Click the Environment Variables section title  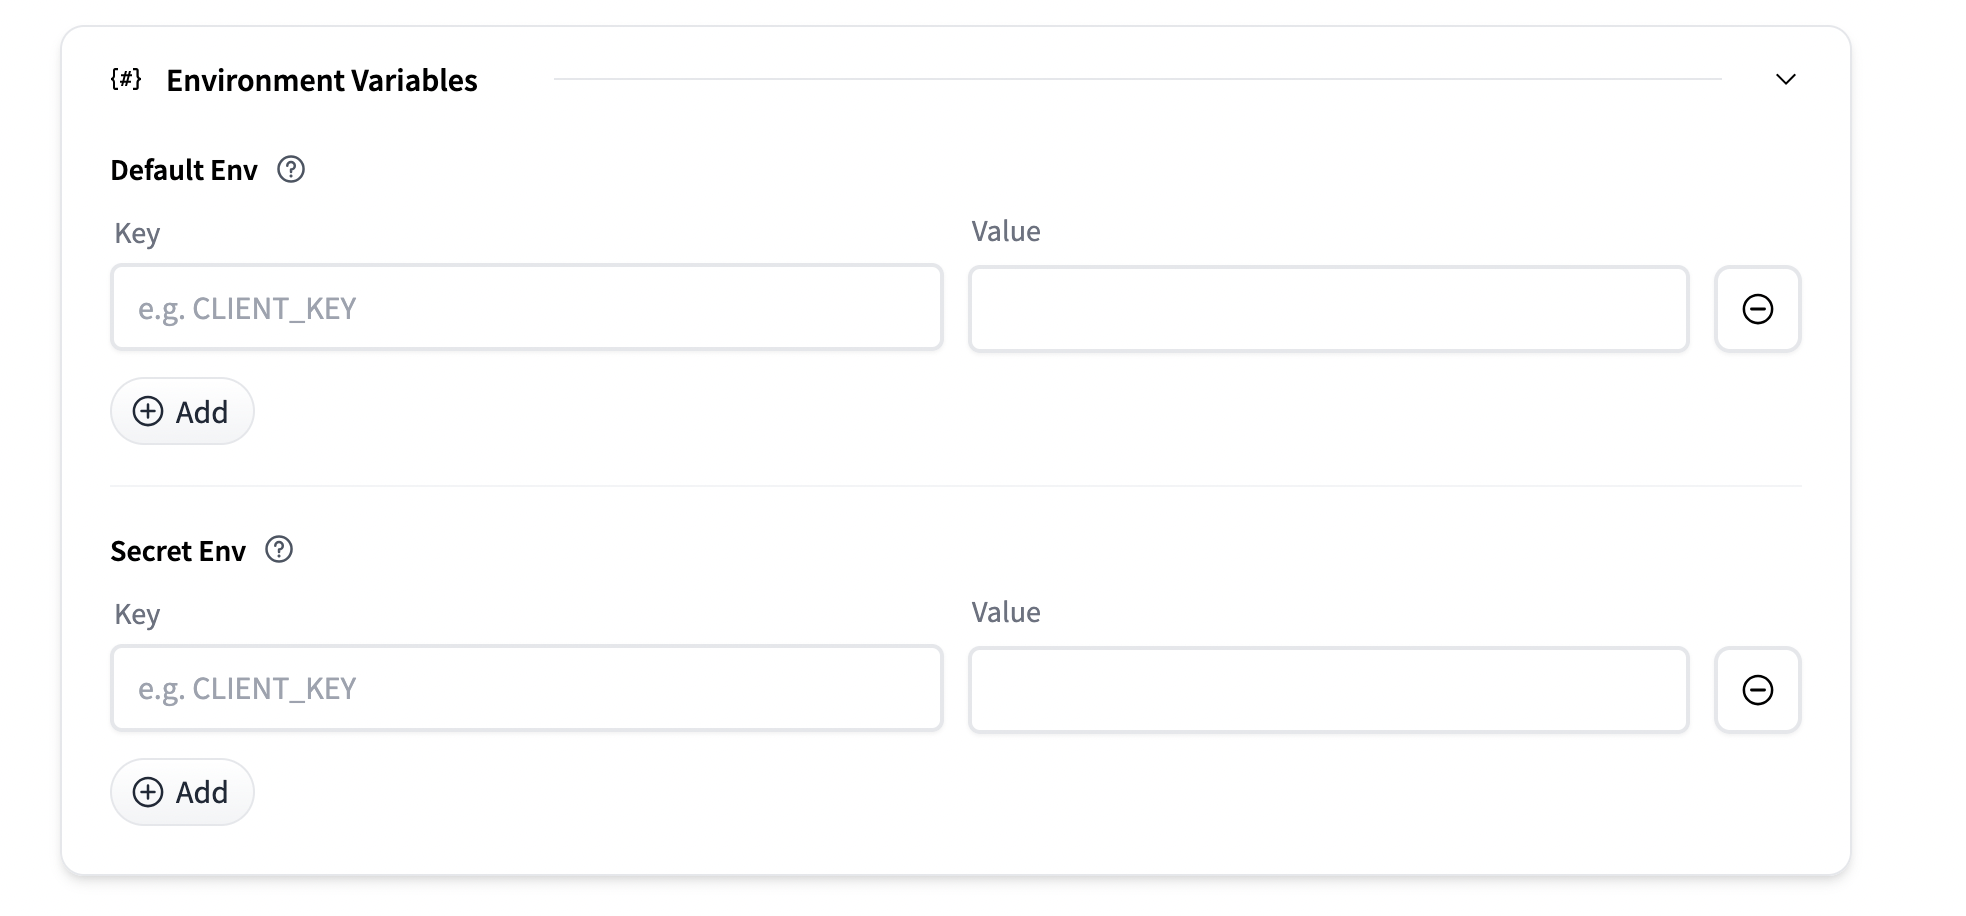point(321,80)
